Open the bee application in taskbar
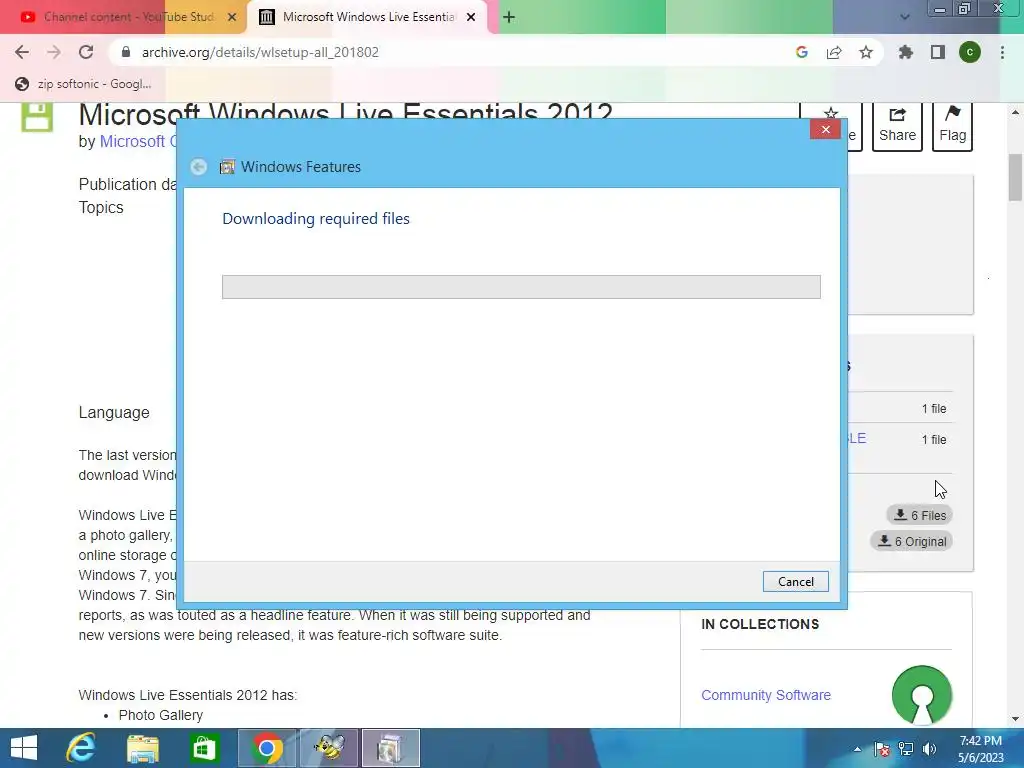Viewport: 1024px width, 768px height. (x=329, y=748)
